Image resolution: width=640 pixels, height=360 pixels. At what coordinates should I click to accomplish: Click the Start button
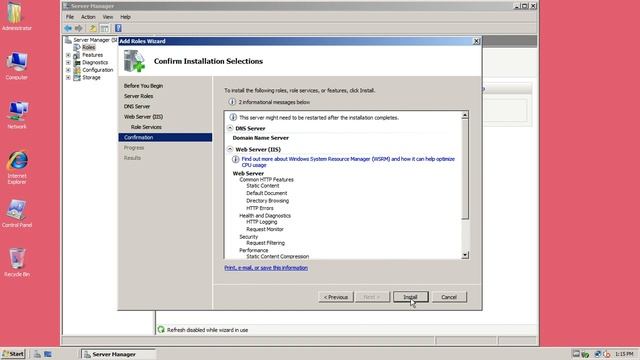(x=13, y=354)
